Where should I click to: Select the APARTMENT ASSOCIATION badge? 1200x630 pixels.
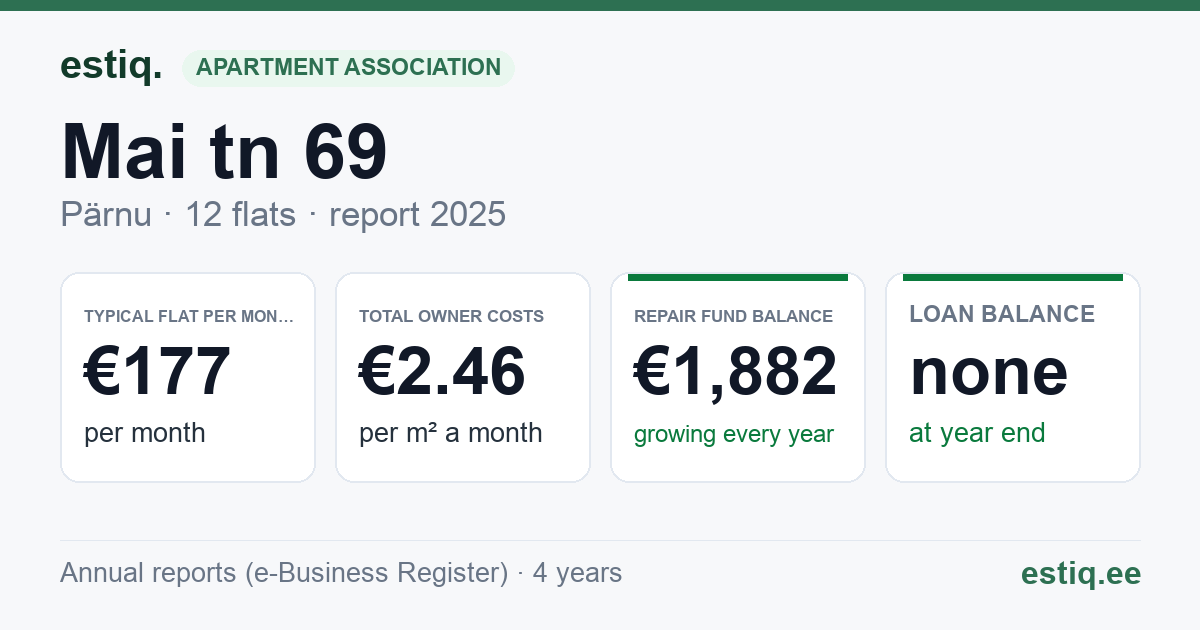tap(348, 68)
